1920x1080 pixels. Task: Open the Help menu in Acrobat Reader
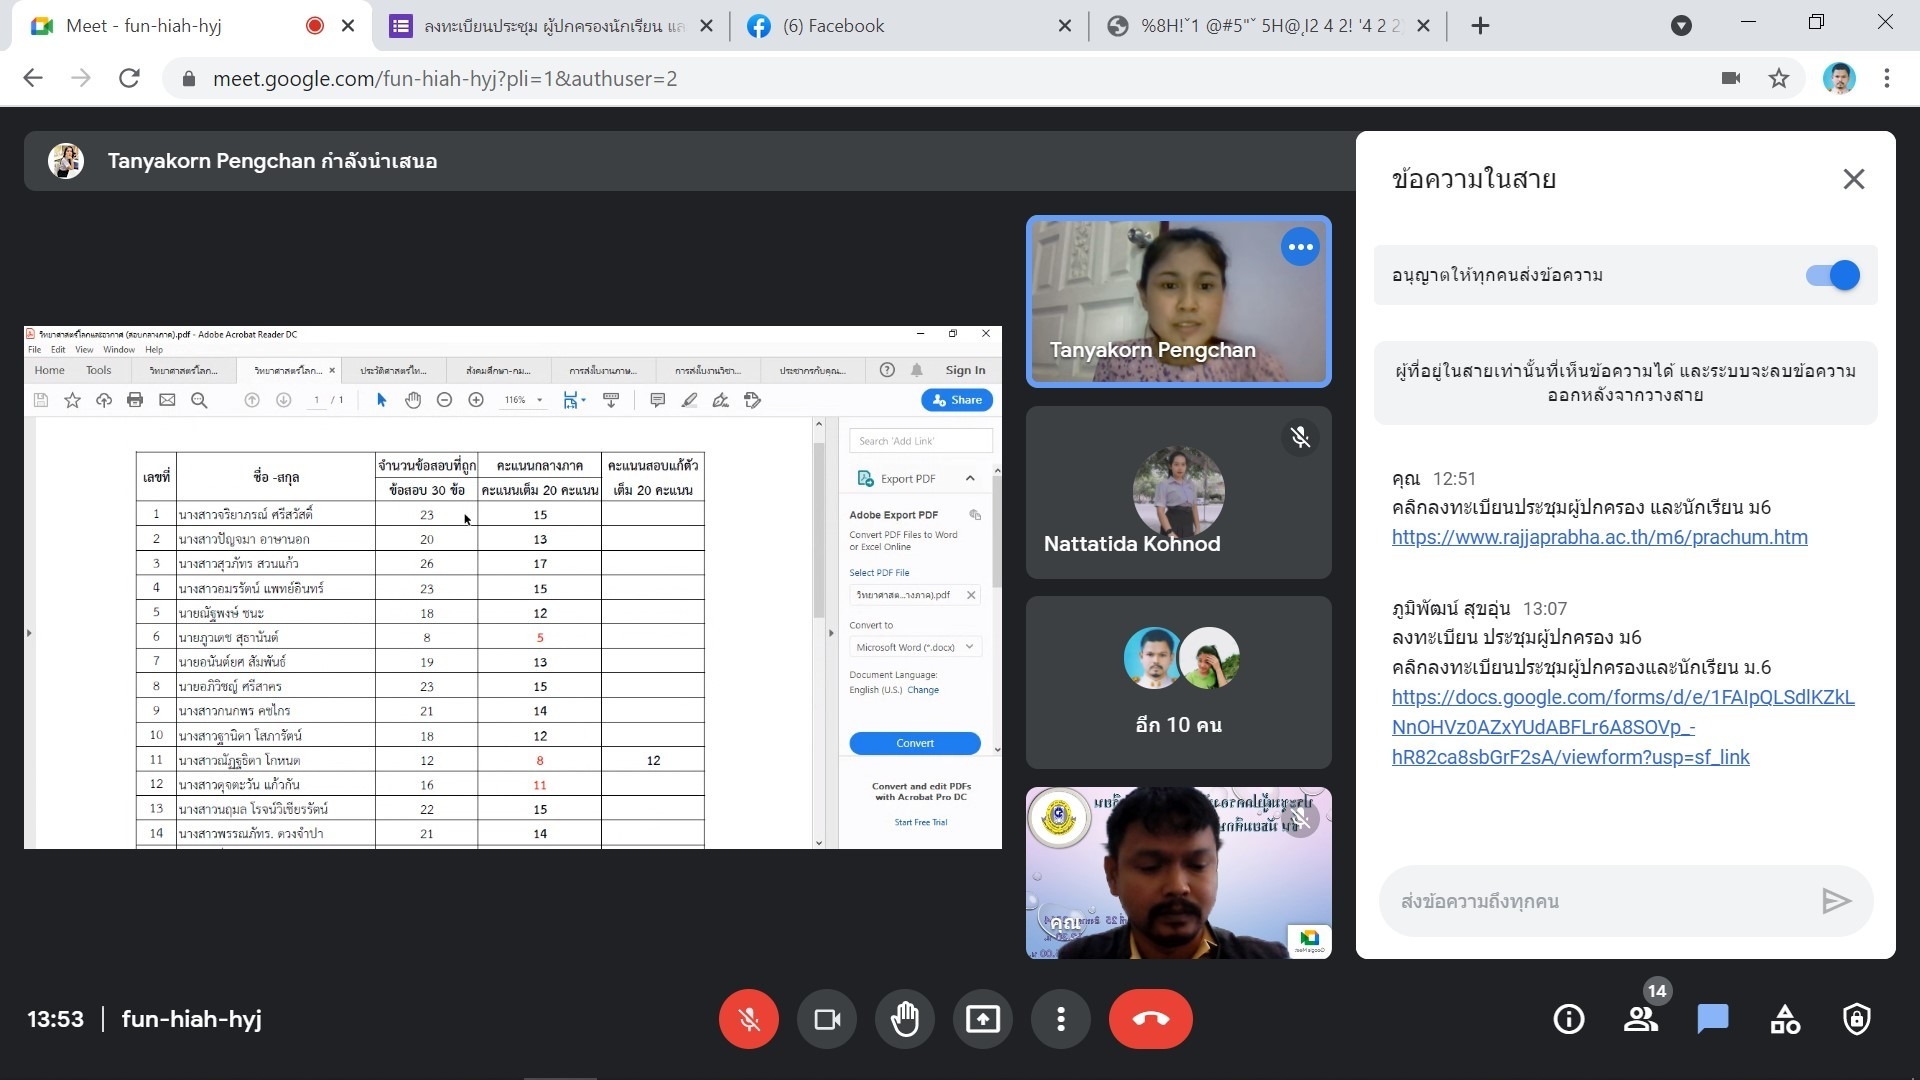click(154, 350)
